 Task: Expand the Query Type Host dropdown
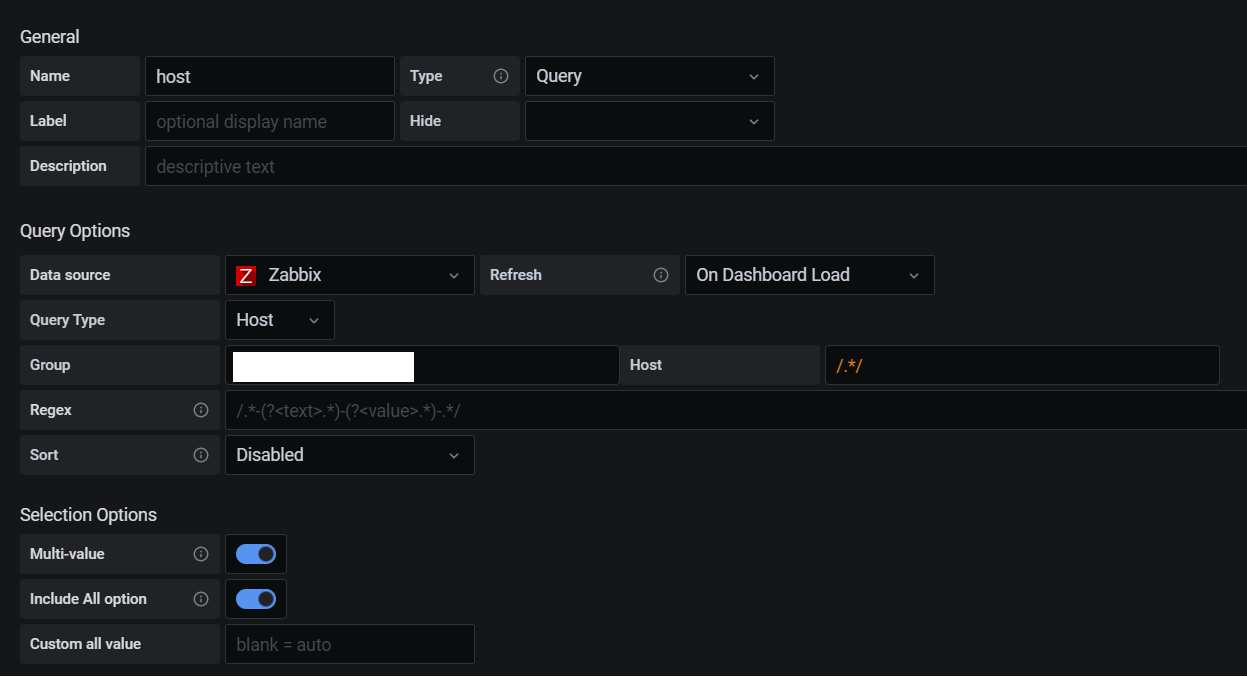pyautogui.click(x=279, y=320)
